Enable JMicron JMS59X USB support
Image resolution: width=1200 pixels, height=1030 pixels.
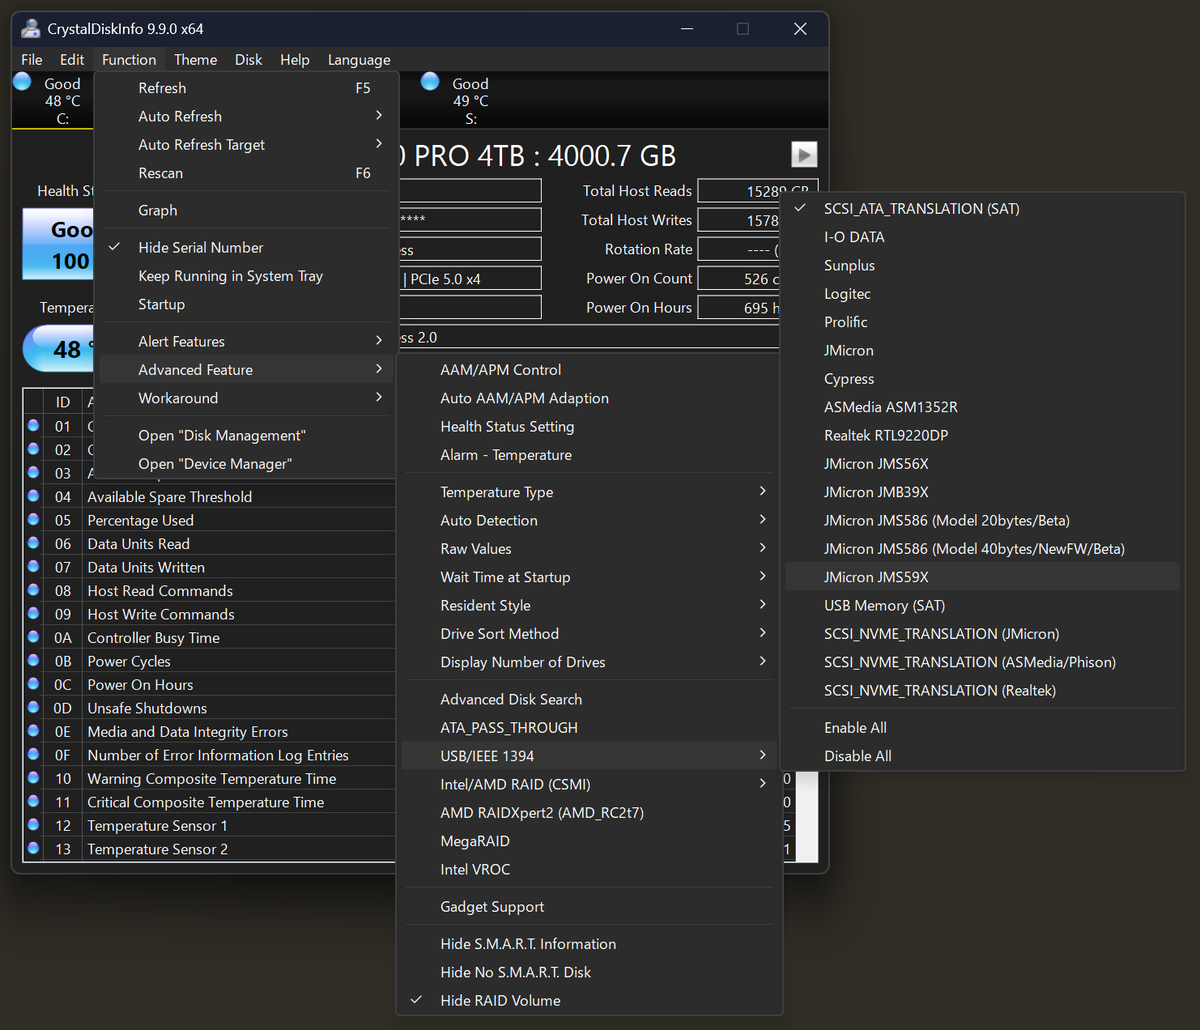pyautogui.click(x=983, y=577)
